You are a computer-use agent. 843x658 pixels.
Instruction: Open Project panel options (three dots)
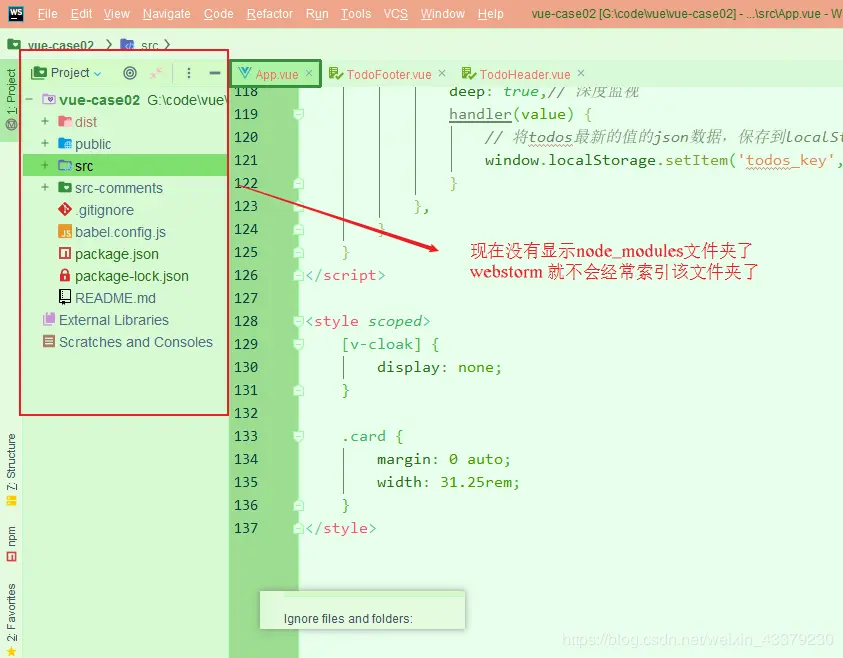(189, 73)
